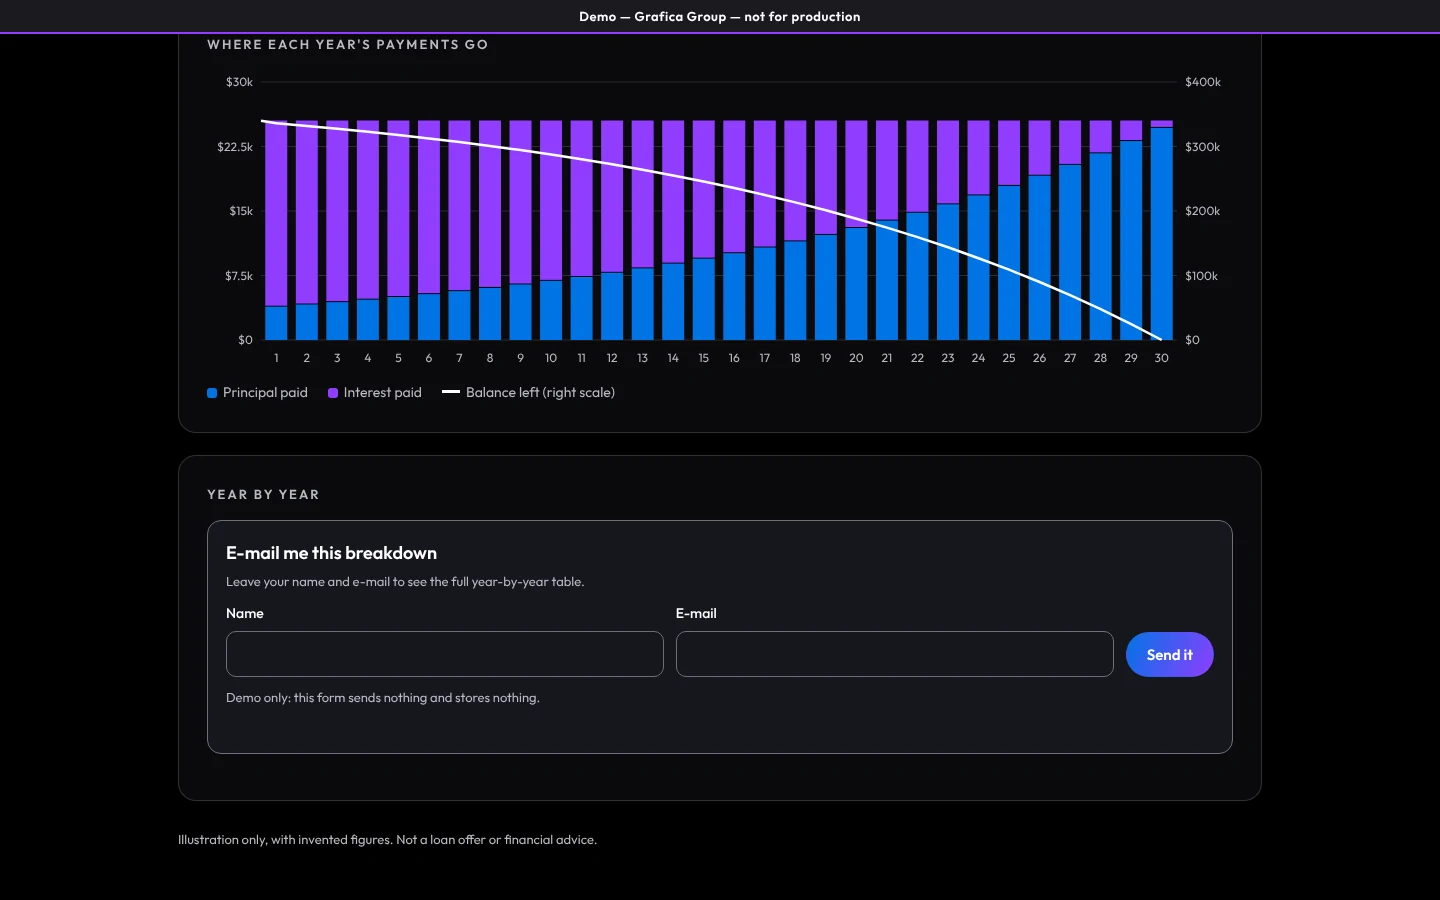The height and width of the screenshot is (900, 1440).
Task: Click the $30k left axis label
Action: 240,82
